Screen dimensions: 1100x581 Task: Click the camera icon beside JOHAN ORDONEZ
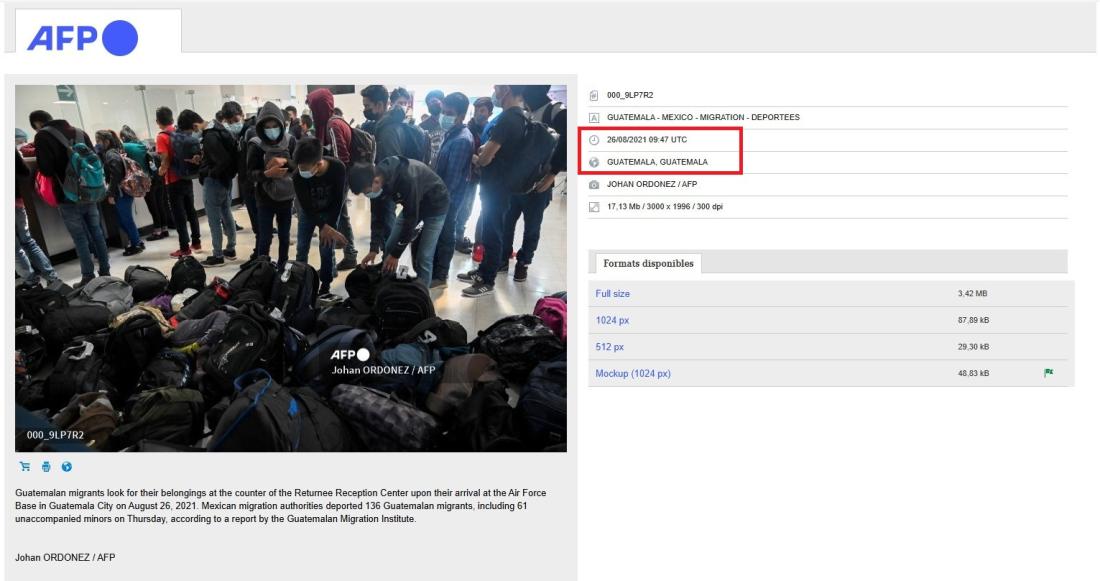pos(594,185)
